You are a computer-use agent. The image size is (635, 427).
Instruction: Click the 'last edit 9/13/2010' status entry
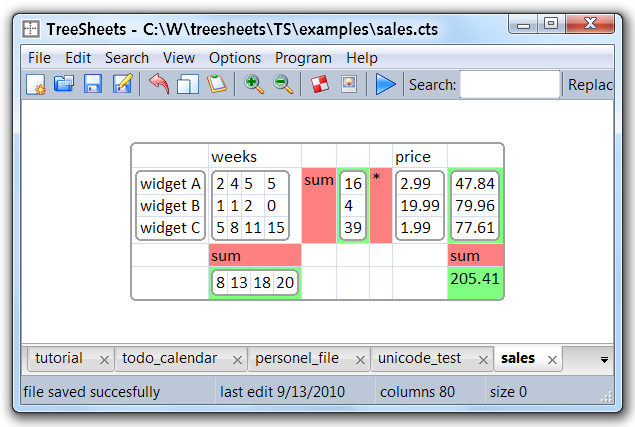pos(282,392)
